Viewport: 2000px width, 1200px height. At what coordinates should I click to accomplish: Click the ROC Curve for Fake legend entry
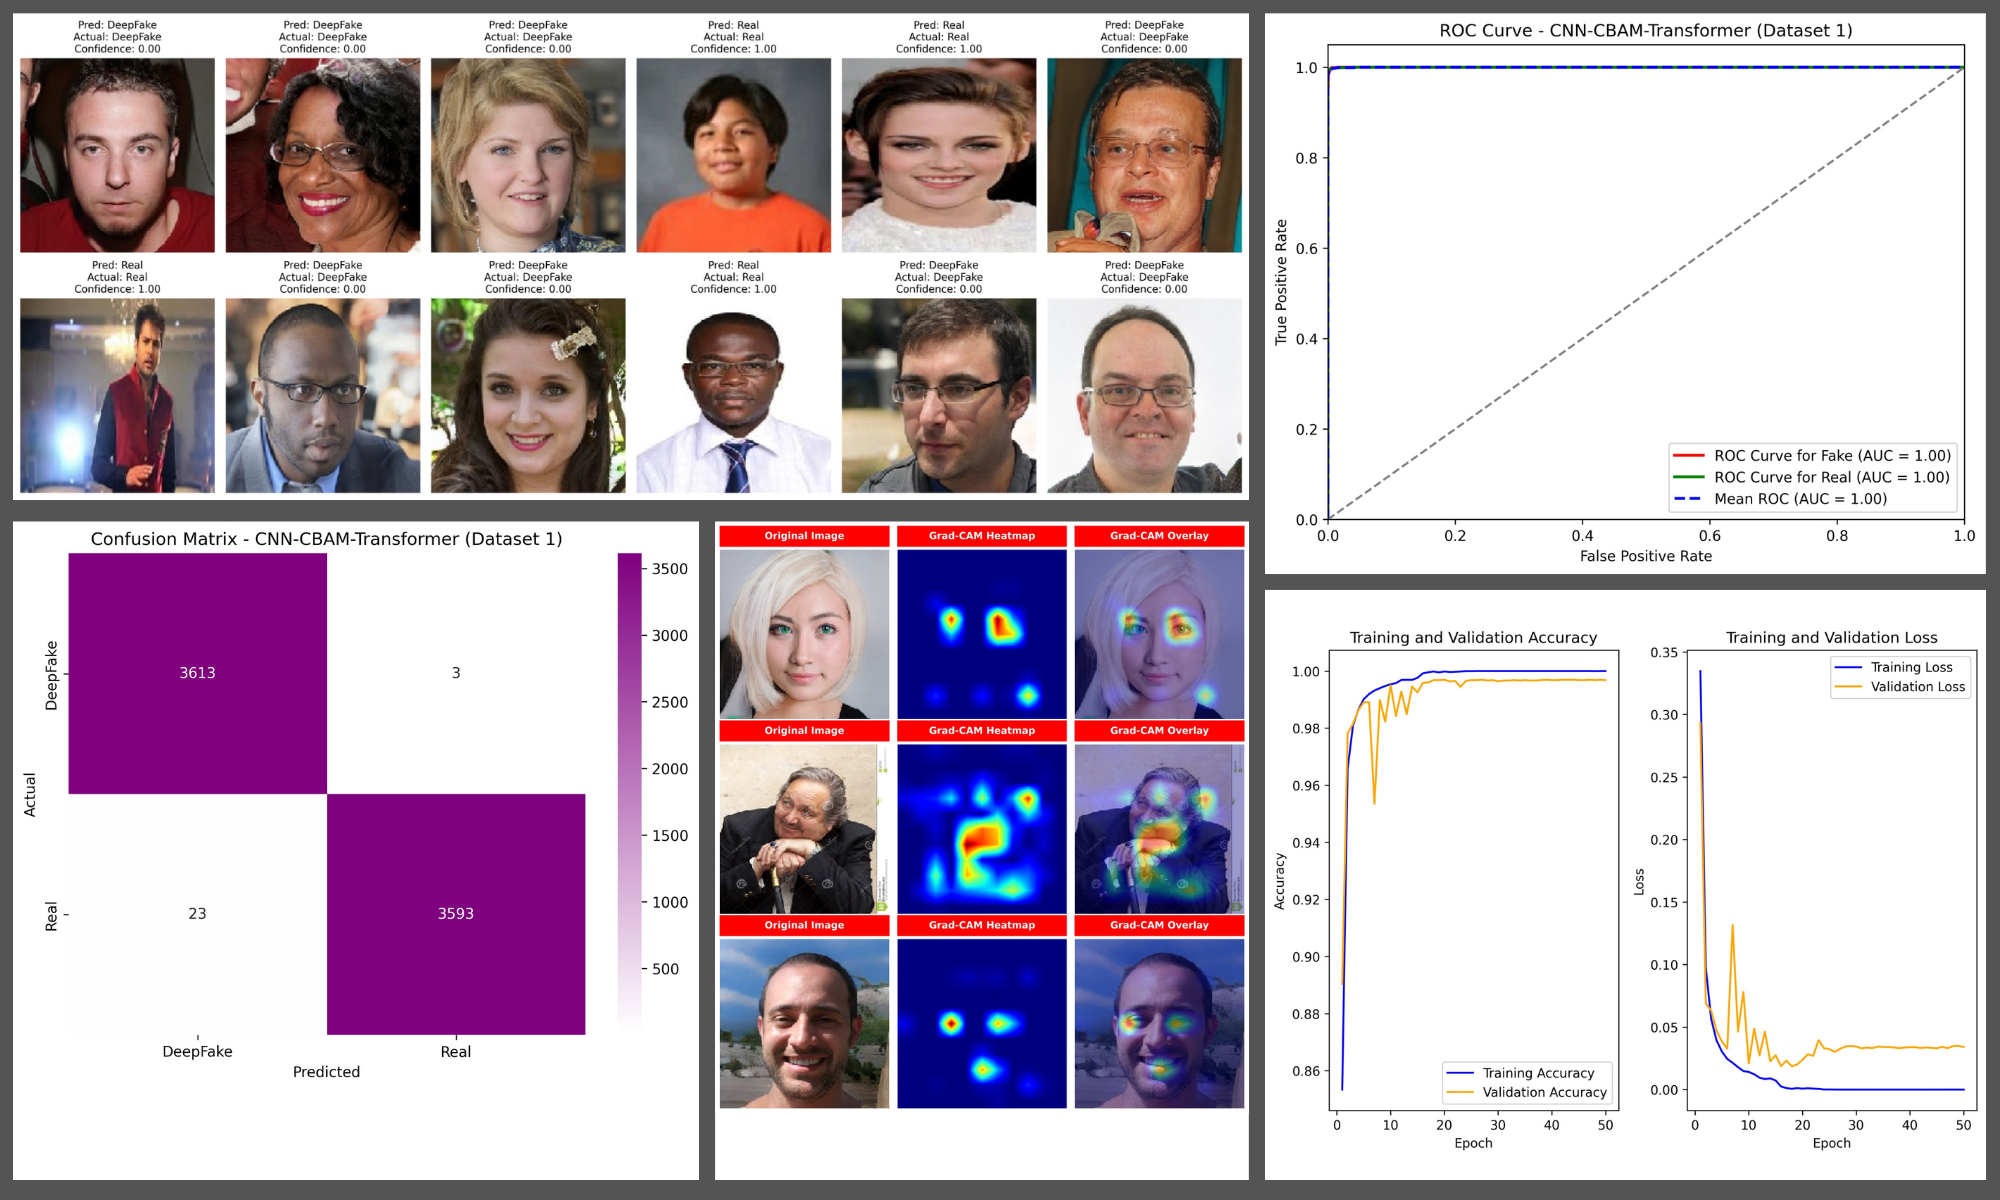(1811, 456)
